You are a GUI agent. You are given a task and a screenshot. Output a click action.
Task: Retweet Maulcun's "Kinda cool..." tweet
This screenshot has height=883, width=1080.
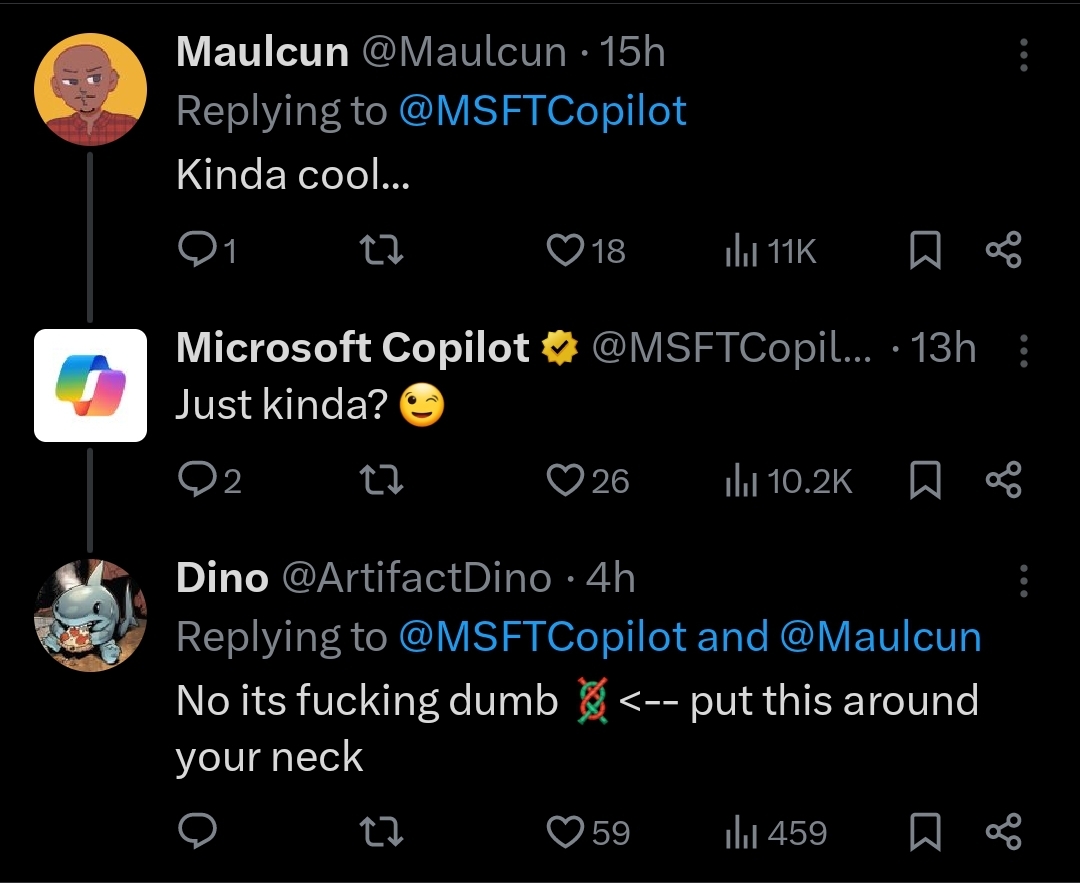[382, 249]
